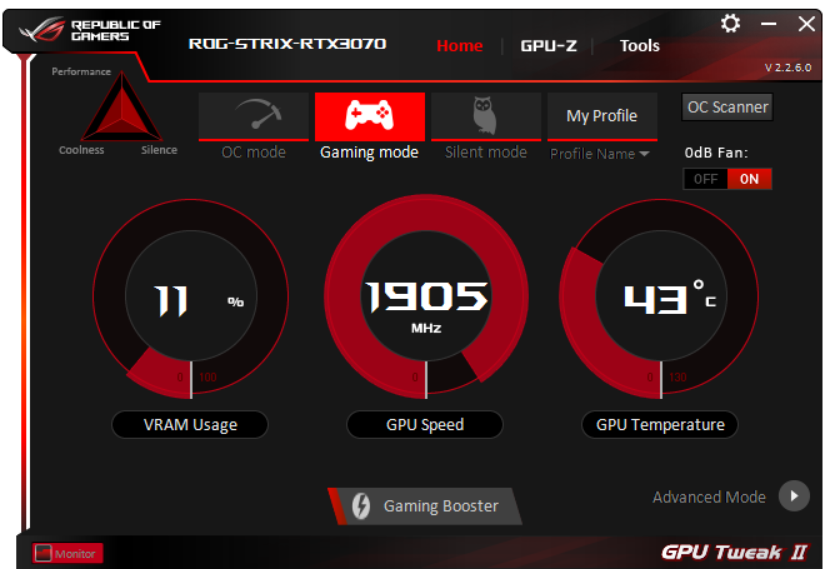Open the Tools tab
825x569 pixels.
tap(639, 46)
